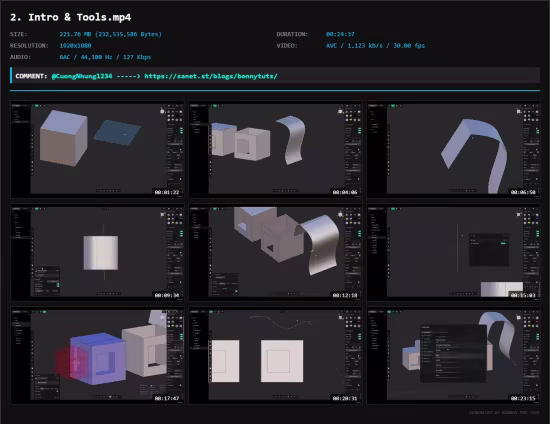Click the audio value AAC / 44,100 Hz
The image size is (550, 424).
(105, 57)
